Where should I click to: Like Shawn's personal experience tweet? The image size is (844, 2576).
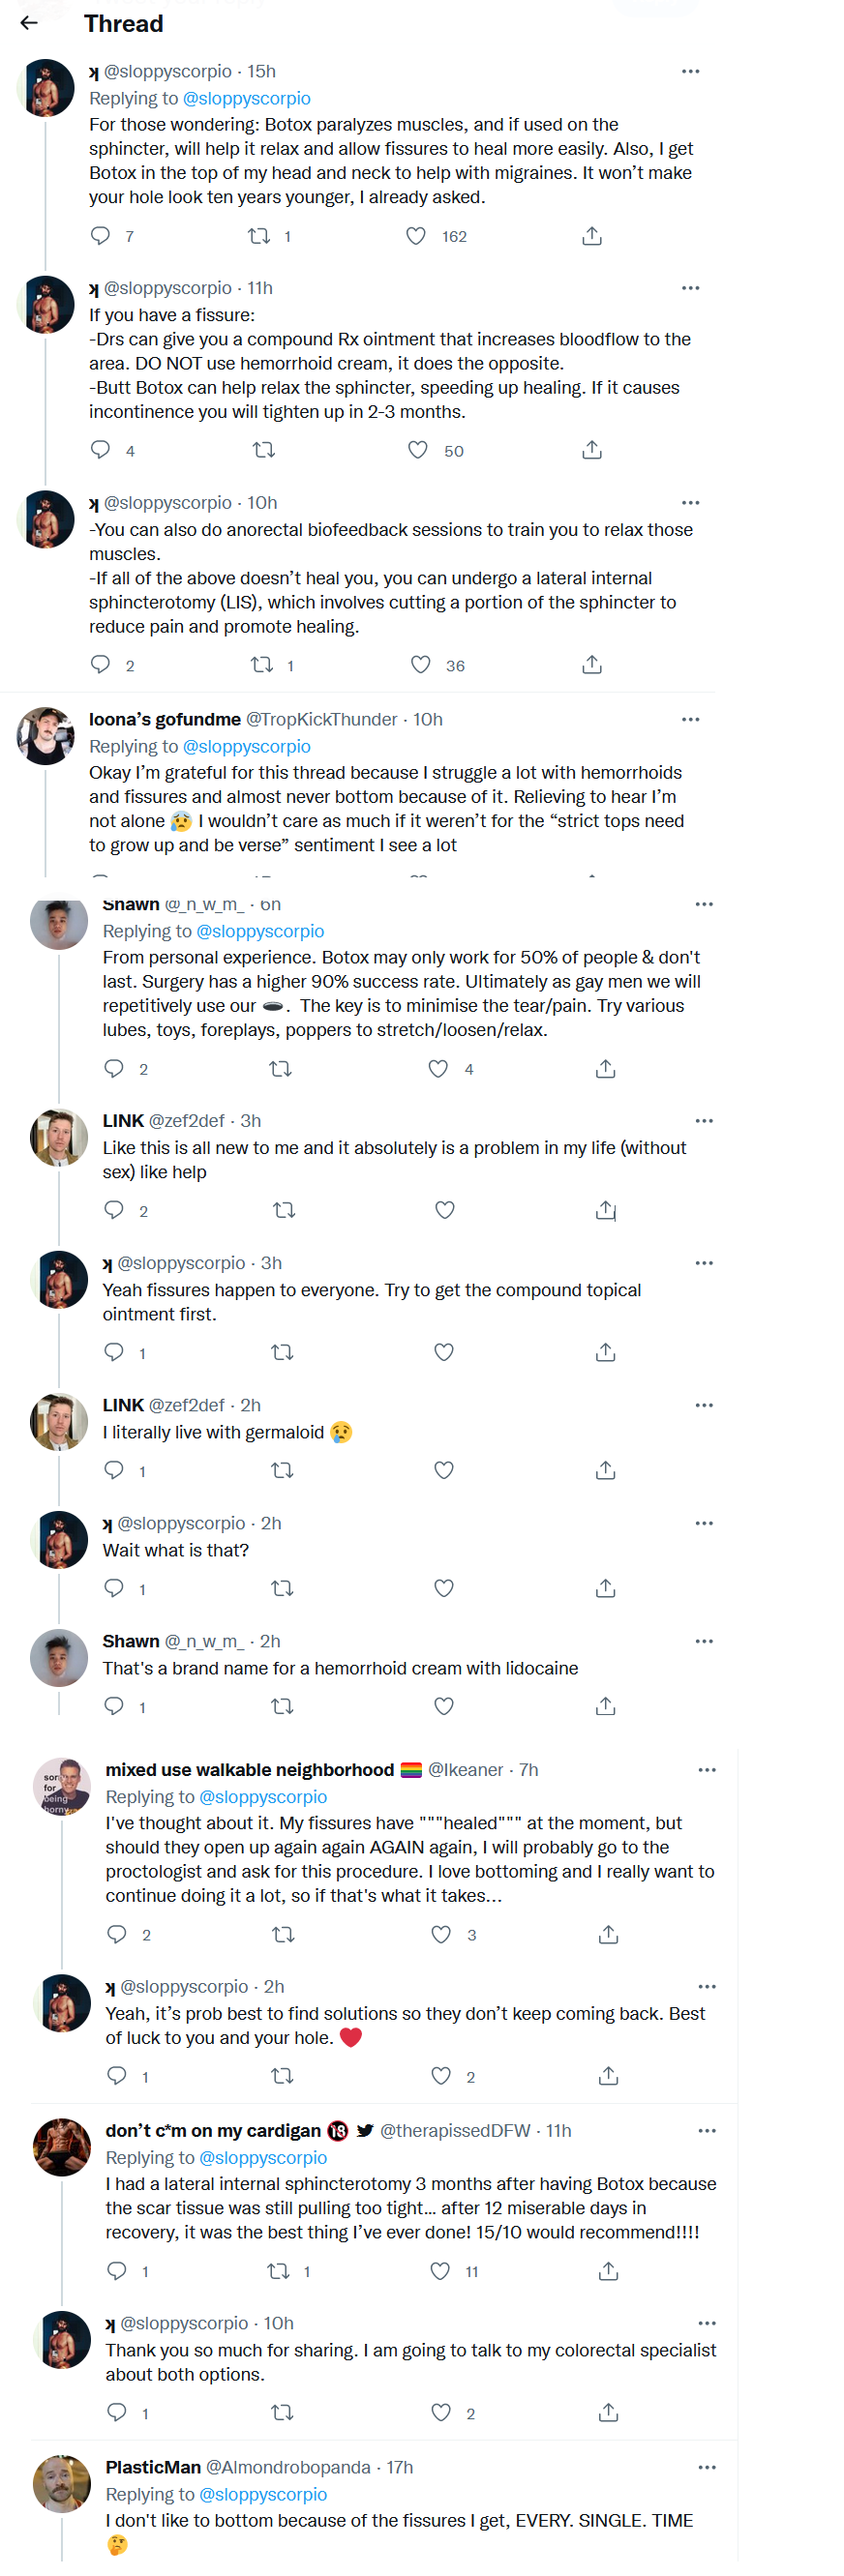coord(438,1069)
